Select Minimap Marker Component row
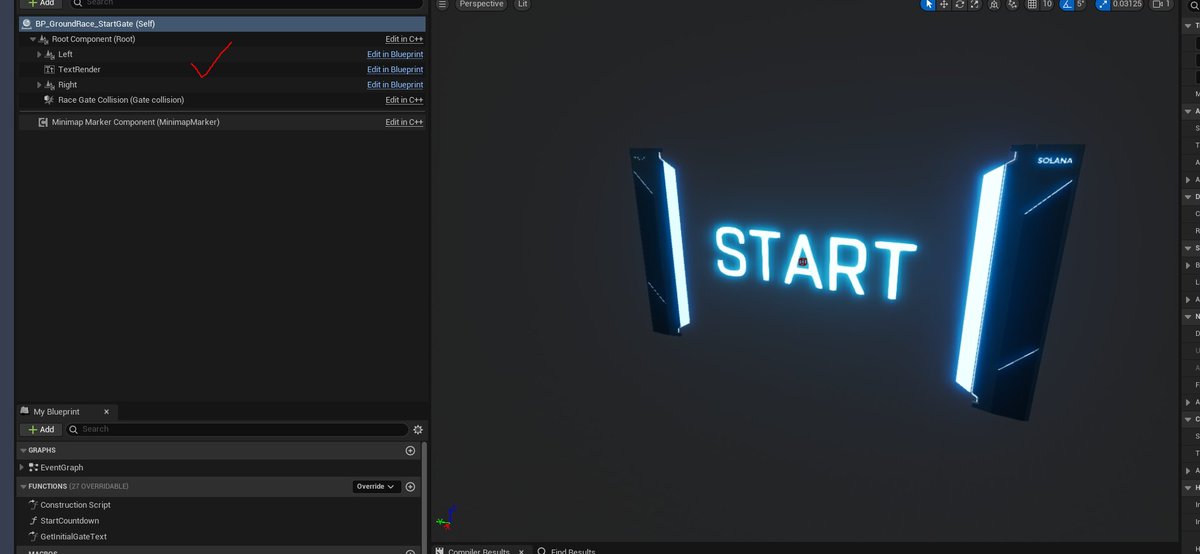Viewport: 1200px width, 554px height. (221, 122)
